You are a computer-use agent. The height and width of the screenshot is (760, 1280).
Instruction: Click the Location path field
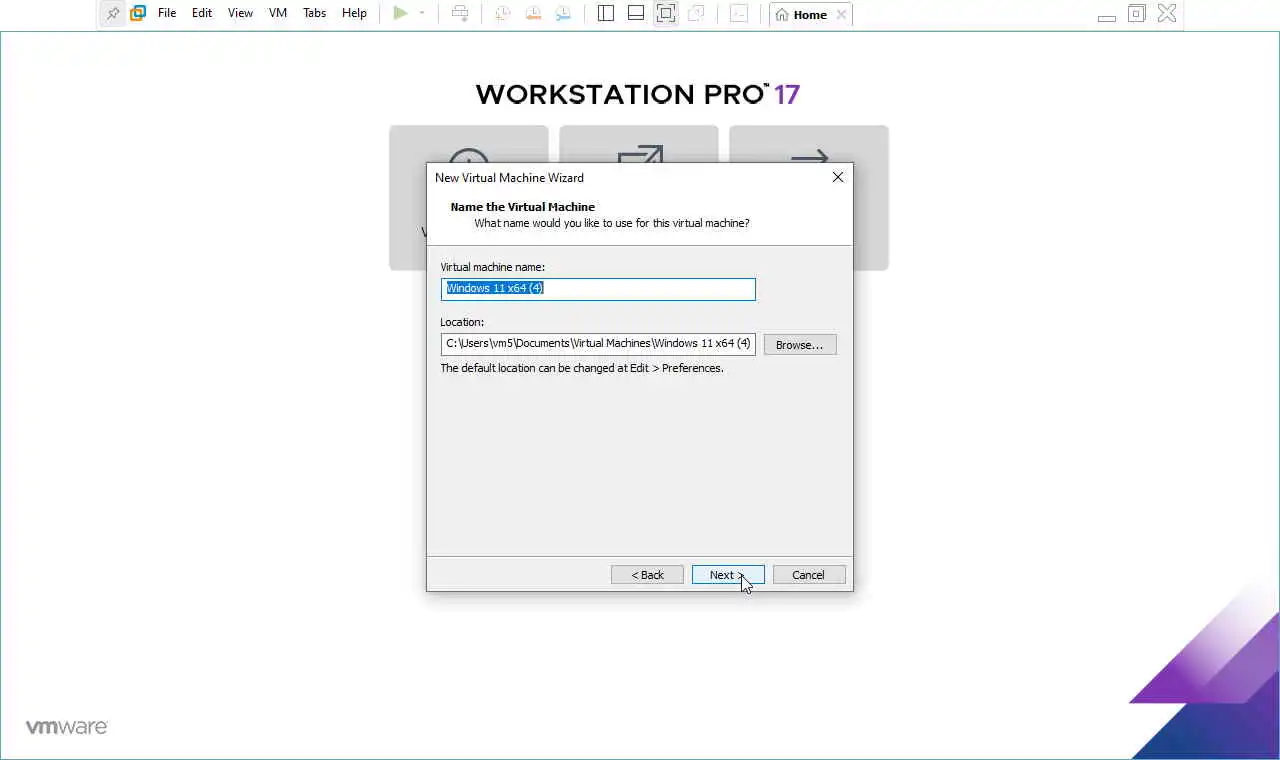click(598, 344)
